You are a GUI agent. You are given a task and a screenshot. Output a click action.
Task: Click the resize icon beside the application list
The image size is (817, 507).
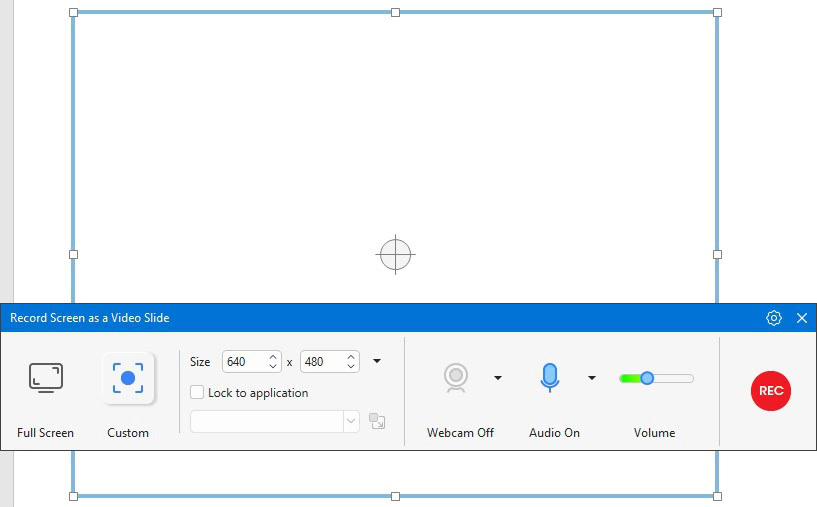click(x=377, y=421)
